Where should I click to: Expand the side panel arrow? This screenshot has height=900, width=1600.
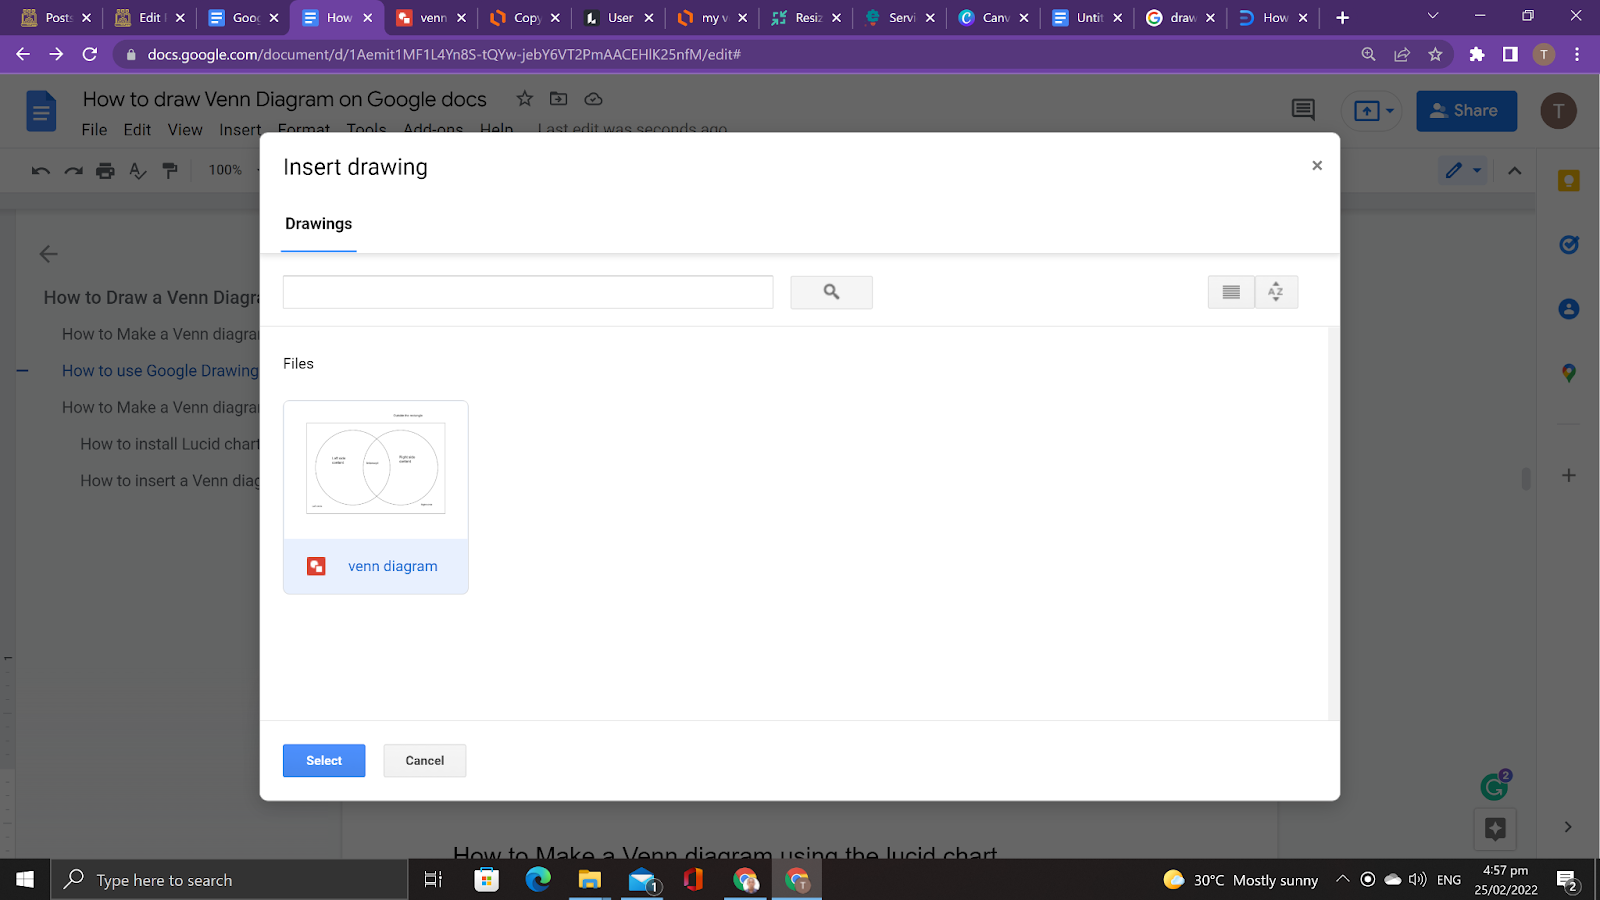coord(1568,827)
